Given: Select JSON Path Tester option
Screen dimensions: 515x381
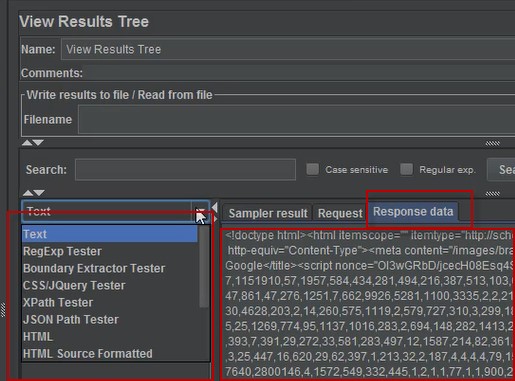Looking at the screenshot, I should tap(110, 319).
